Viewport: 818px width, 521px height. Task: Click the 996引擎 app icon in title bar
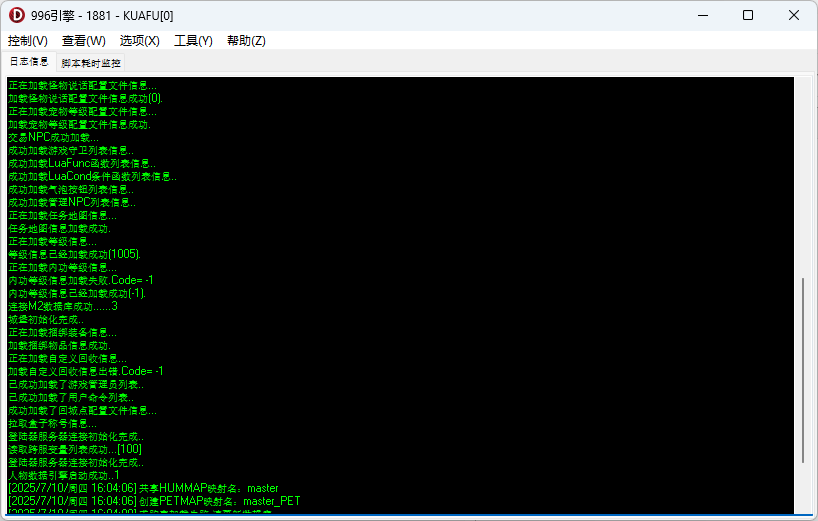(17, 15)
